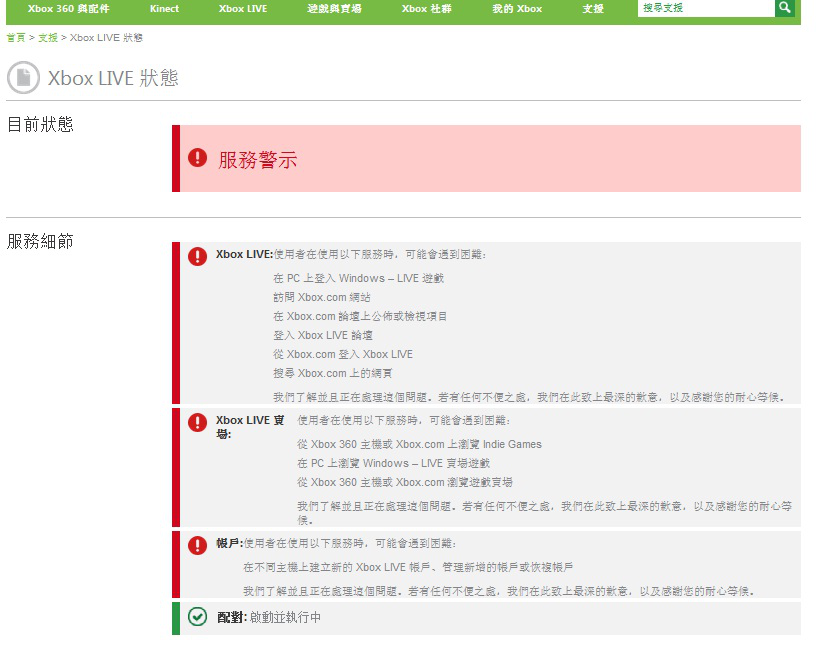Click the green search magnifier button
This screenshot has height=665, width=822.
pyautogui.click(x=785, y=8)
